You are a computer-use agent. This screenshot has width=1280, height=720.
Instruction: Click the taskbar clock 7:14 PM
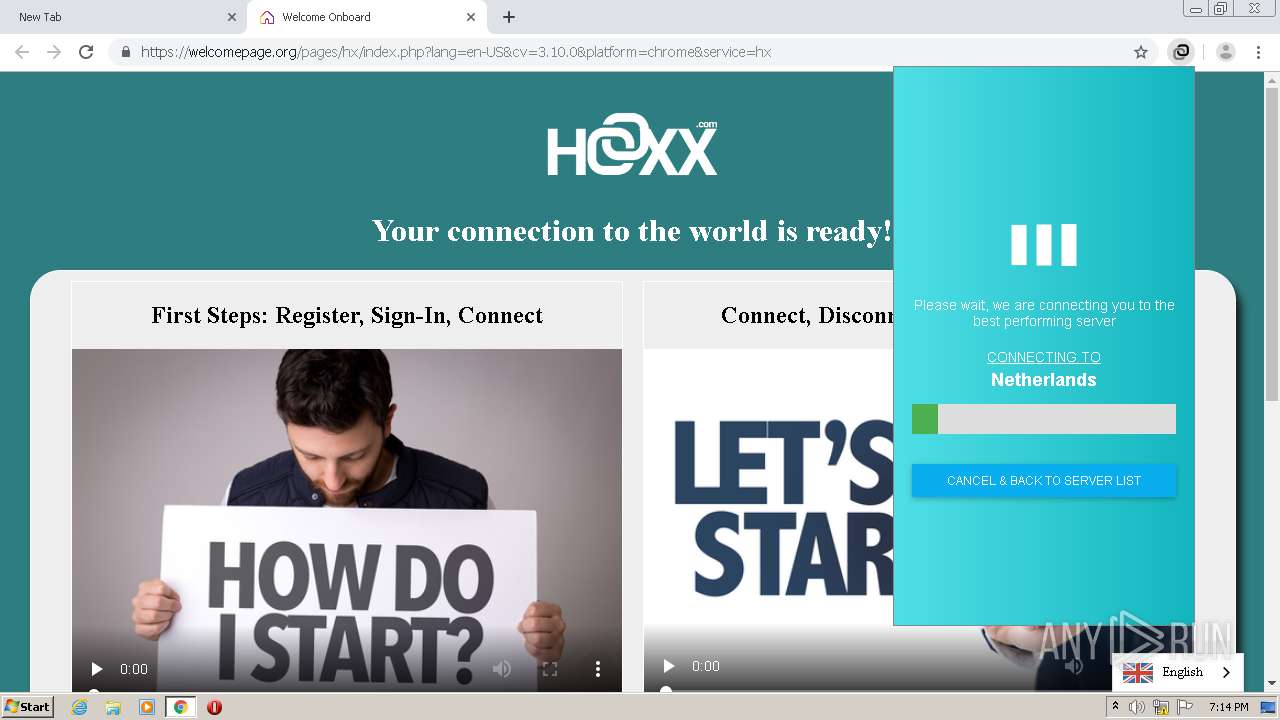1228,707
